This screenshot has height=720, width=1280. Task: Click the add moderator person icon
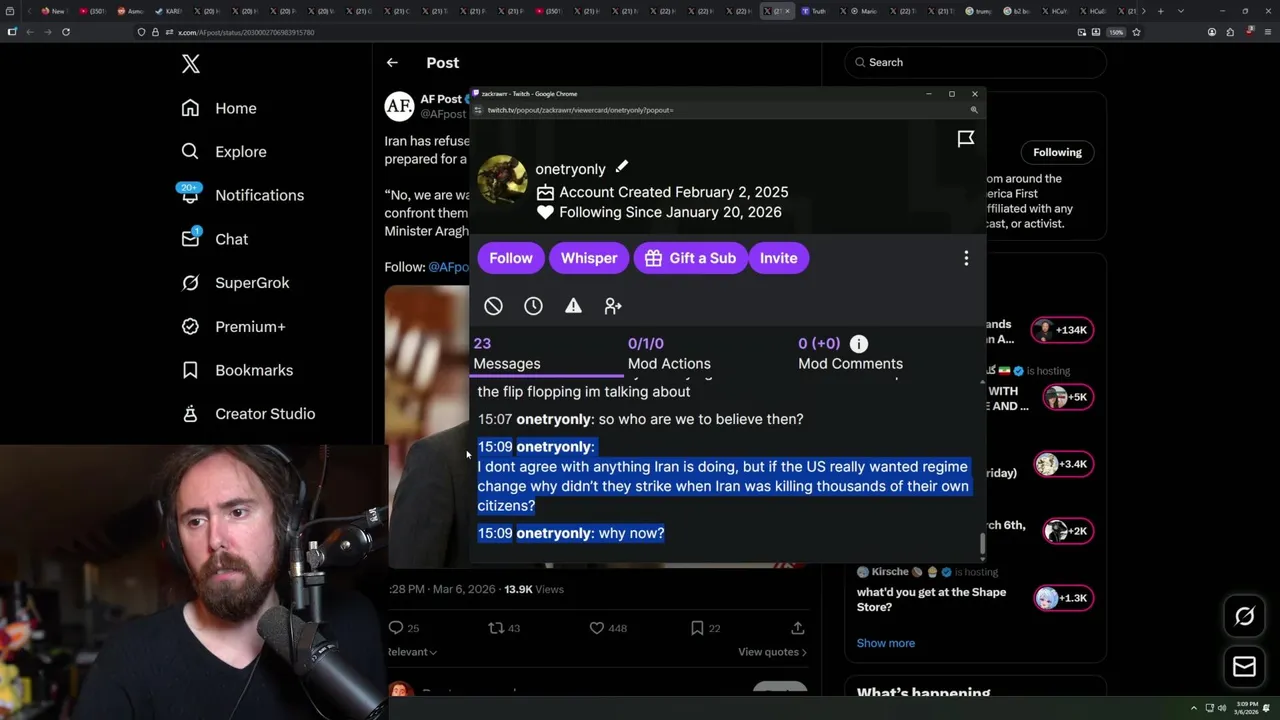point(613,306)
